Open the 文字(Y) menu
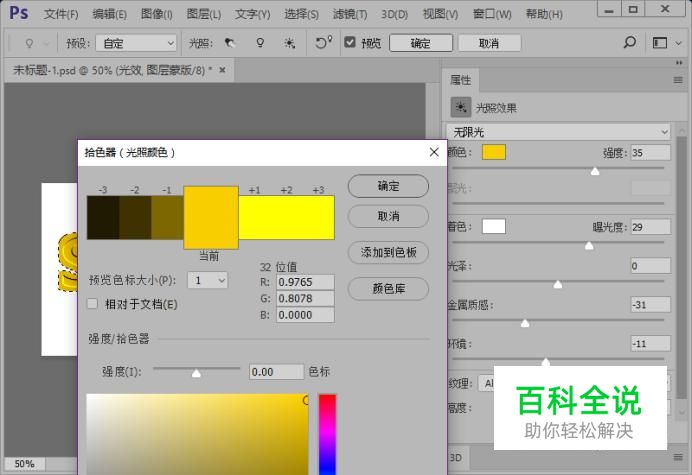 [x=252, y=14]
